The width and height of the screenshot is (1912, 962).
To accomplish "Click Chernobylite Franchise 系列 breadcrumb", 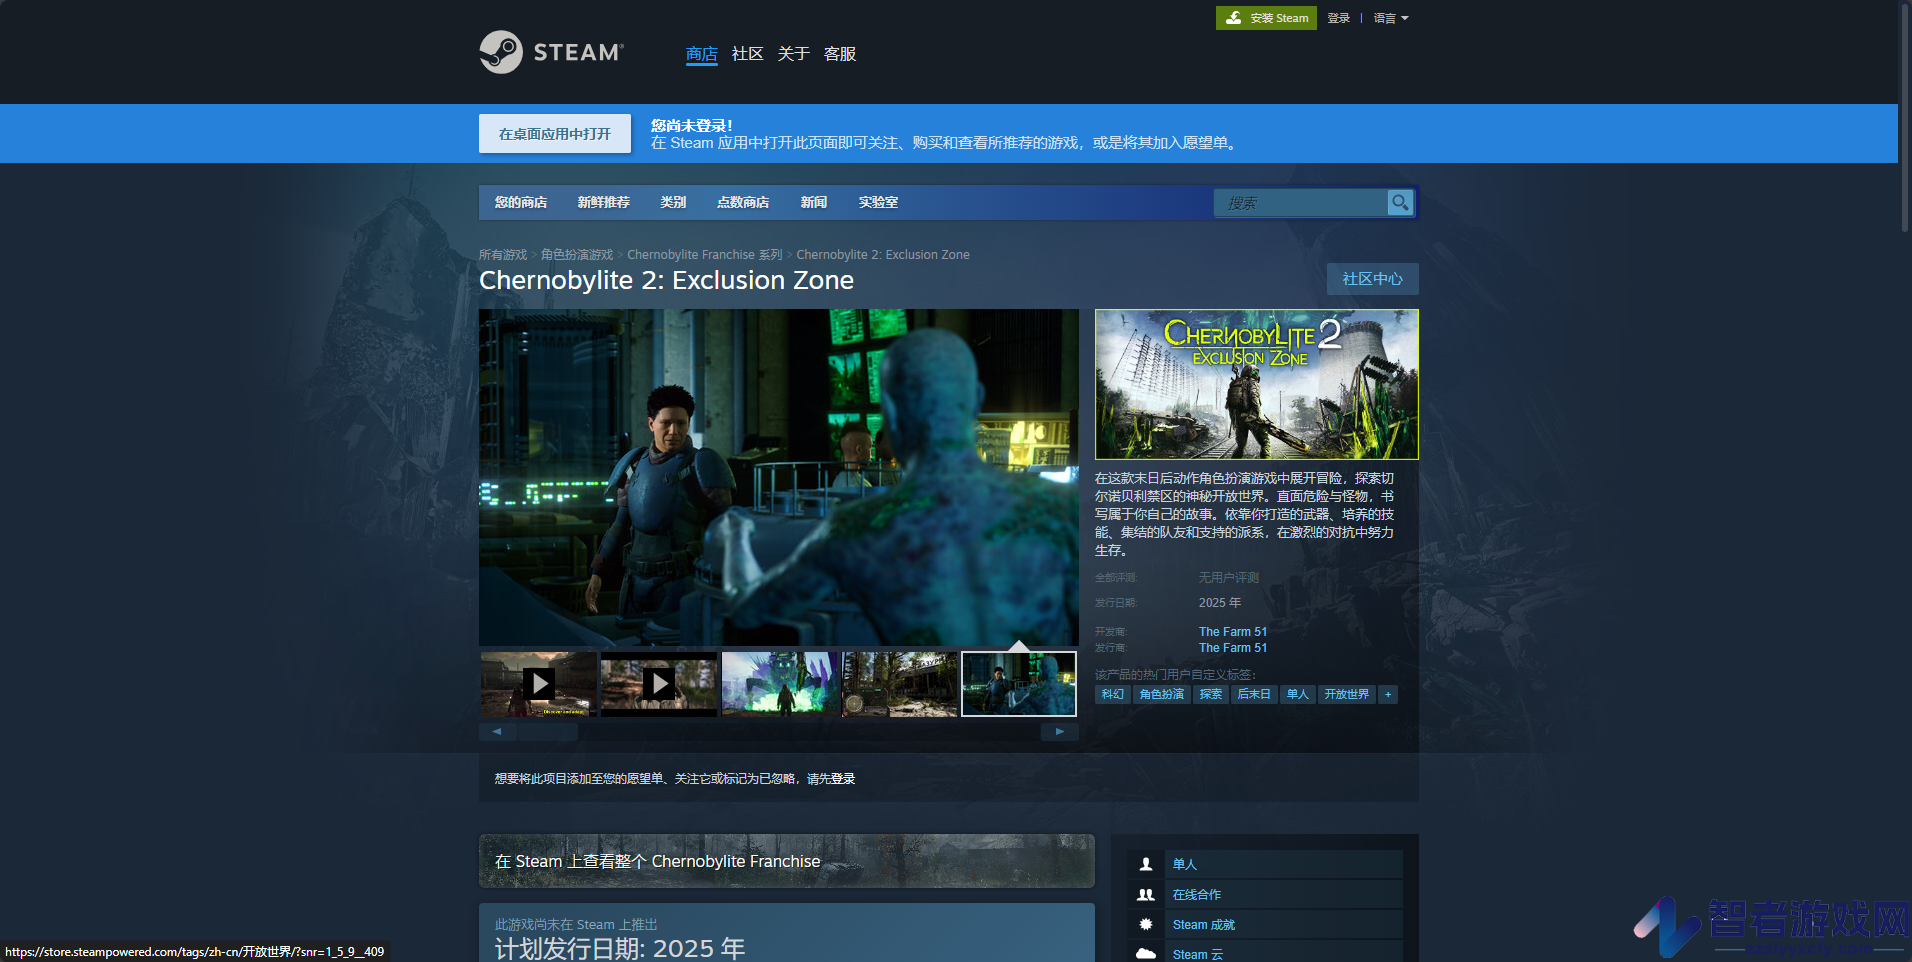I will (x=705, y=255).
